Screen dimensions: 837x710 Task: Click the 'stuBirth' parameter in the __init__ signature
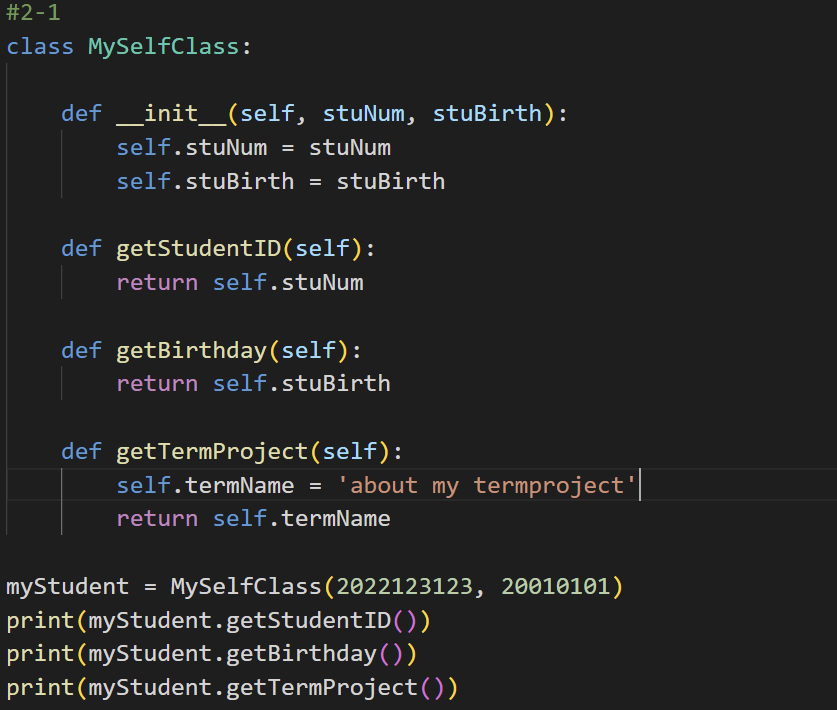(487, 114)
